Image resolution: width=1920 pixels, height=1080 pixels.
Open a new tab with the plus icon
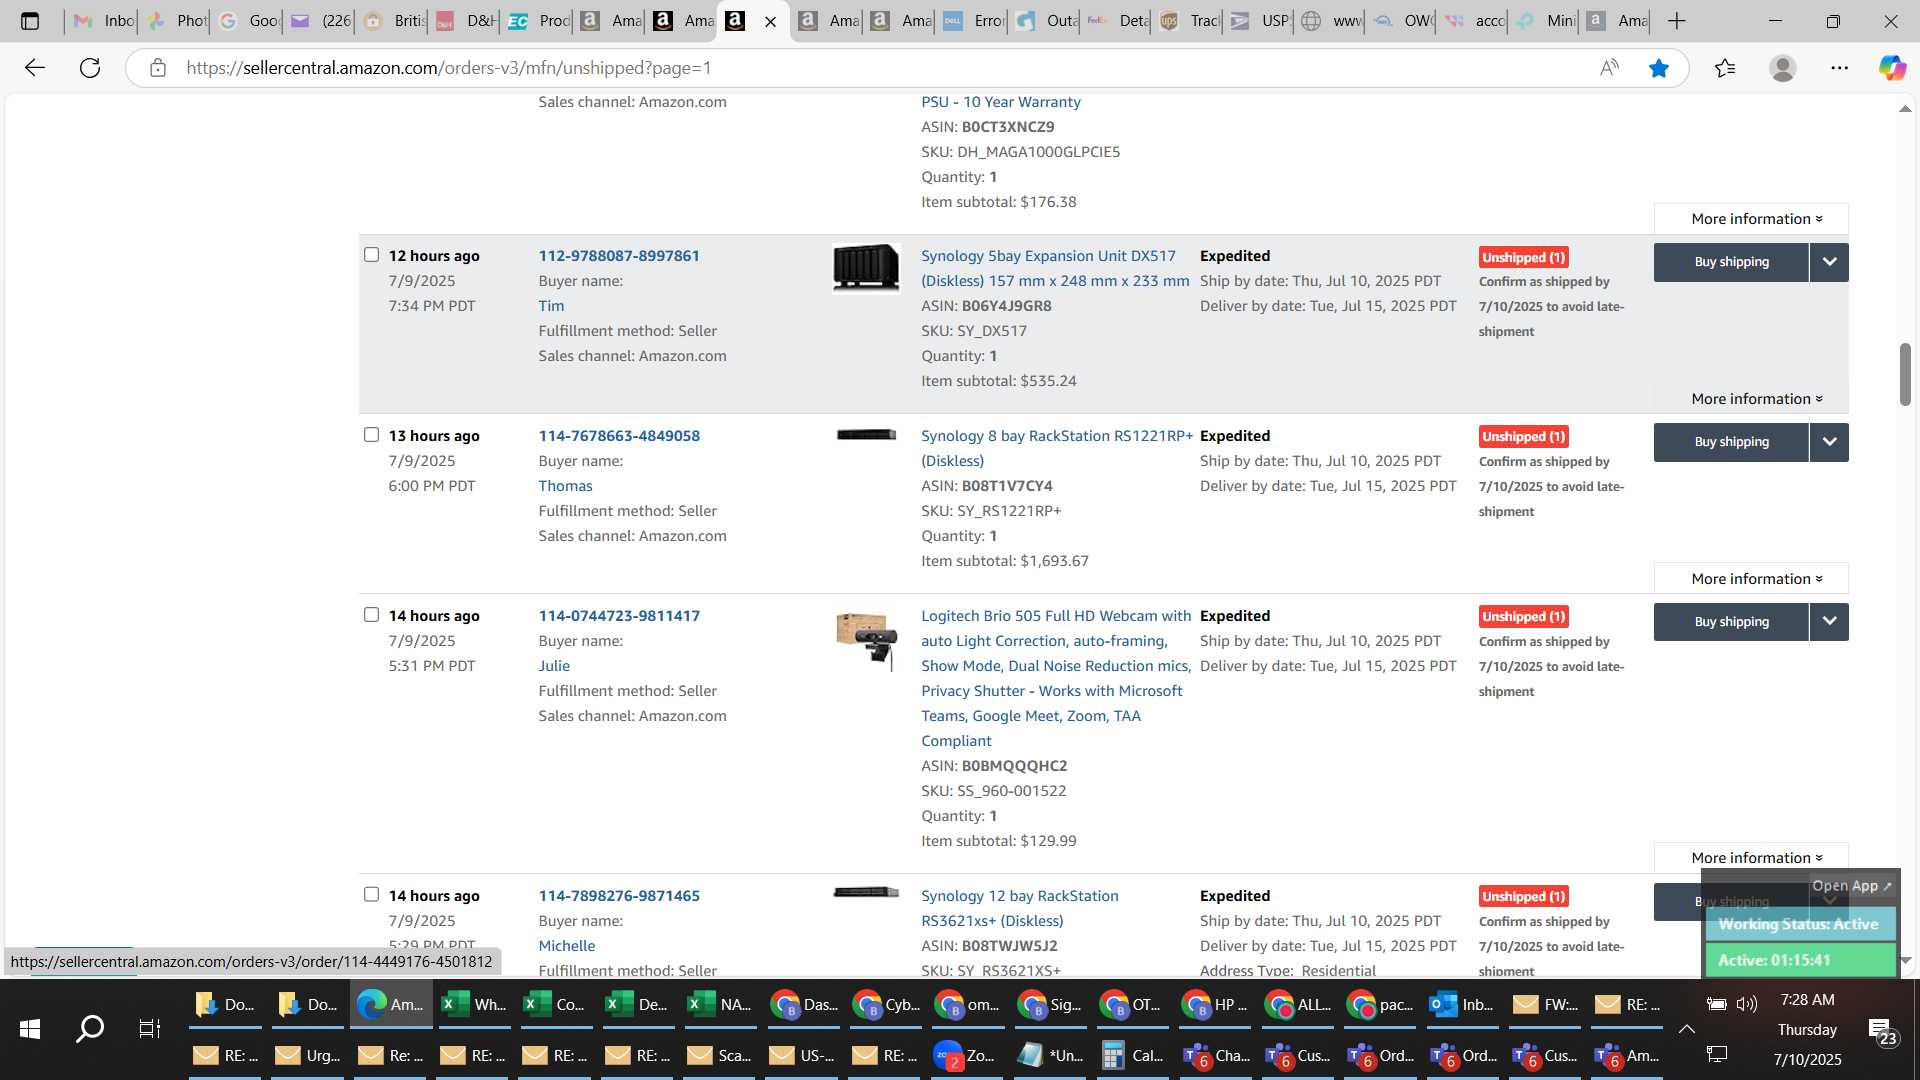(x=1677, y=21)
